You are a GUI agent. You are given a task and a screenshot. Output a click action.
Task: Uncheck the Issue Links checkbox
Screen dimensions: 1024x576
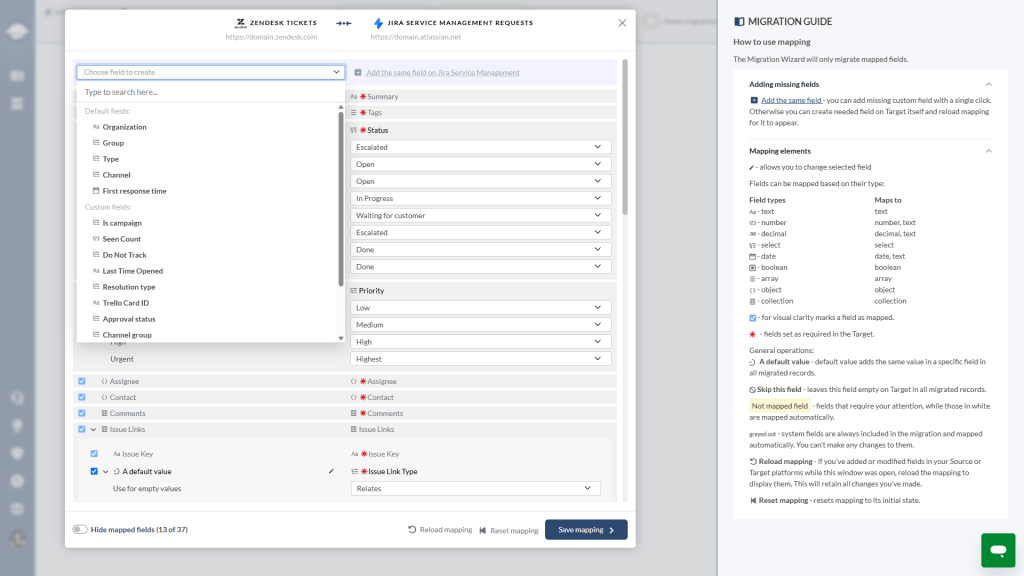pos(82,429)
